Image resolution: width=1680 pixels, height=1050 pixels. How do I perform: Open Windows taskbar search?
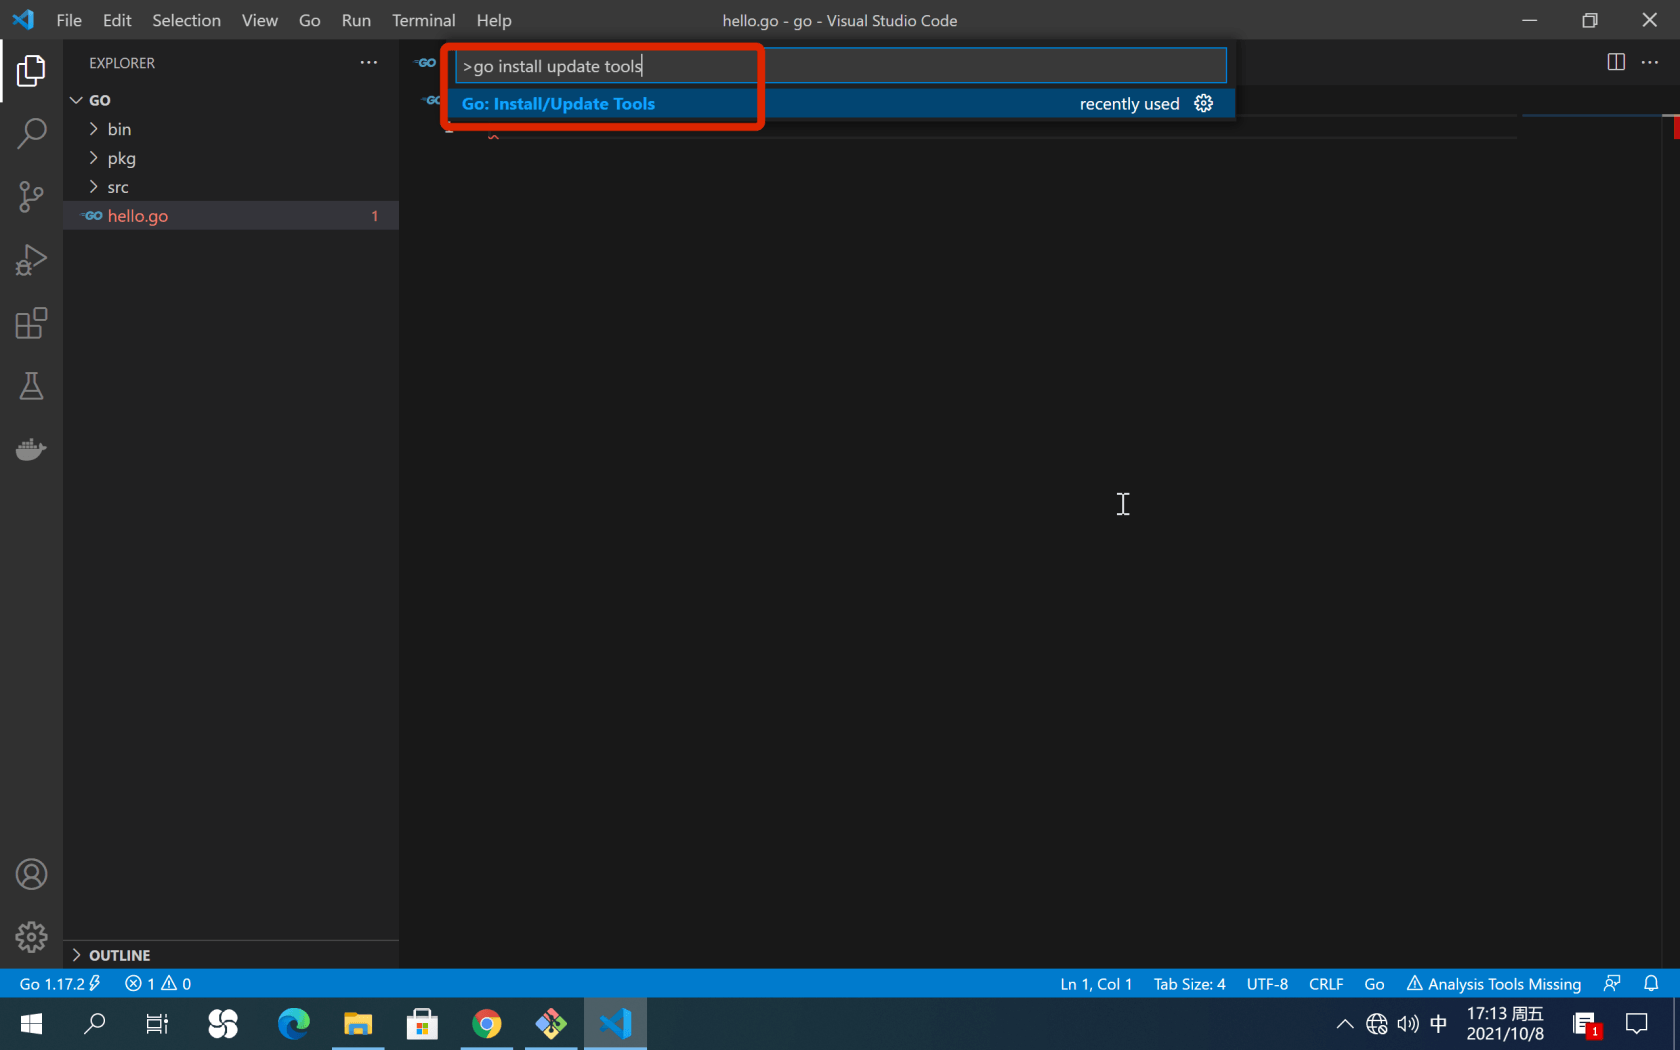95,1024
